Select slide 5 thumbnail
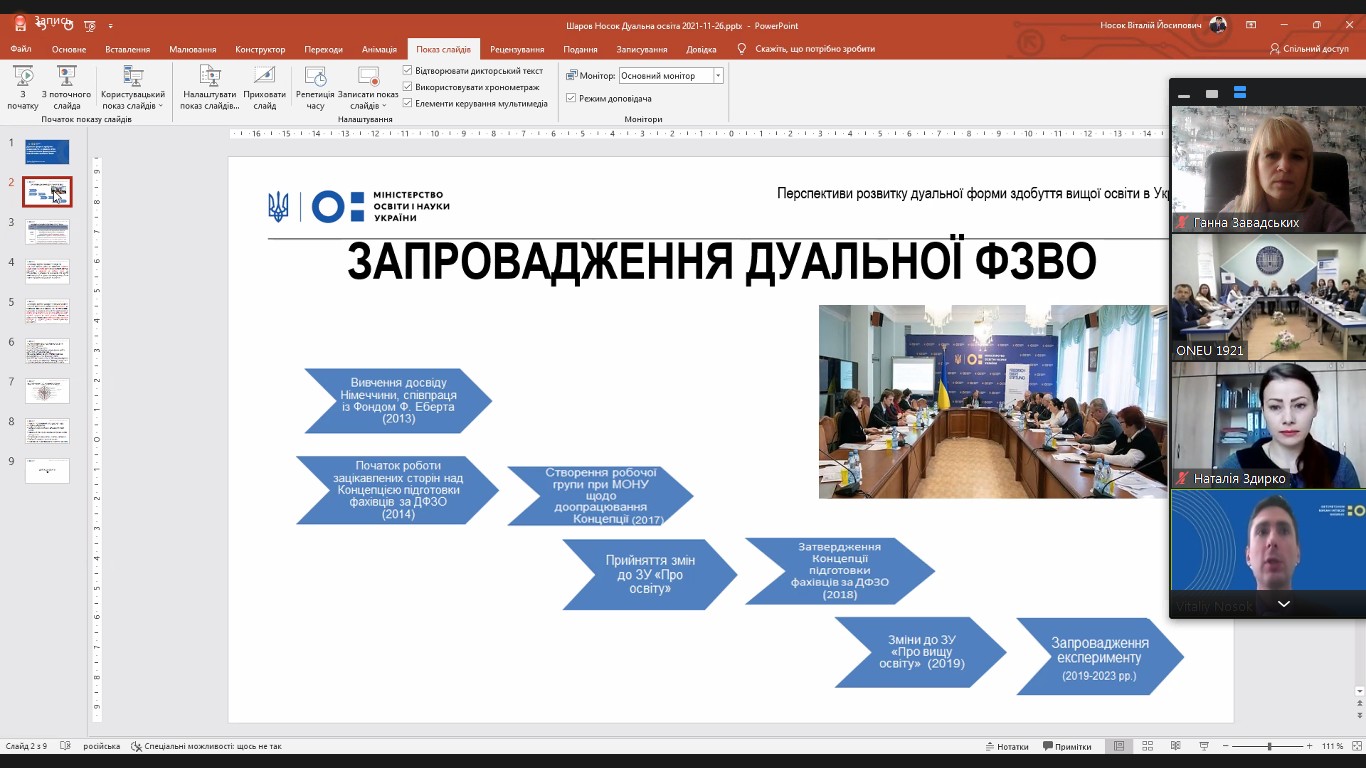This screenshot has width=1366, height=768. [x=47, y=311]
